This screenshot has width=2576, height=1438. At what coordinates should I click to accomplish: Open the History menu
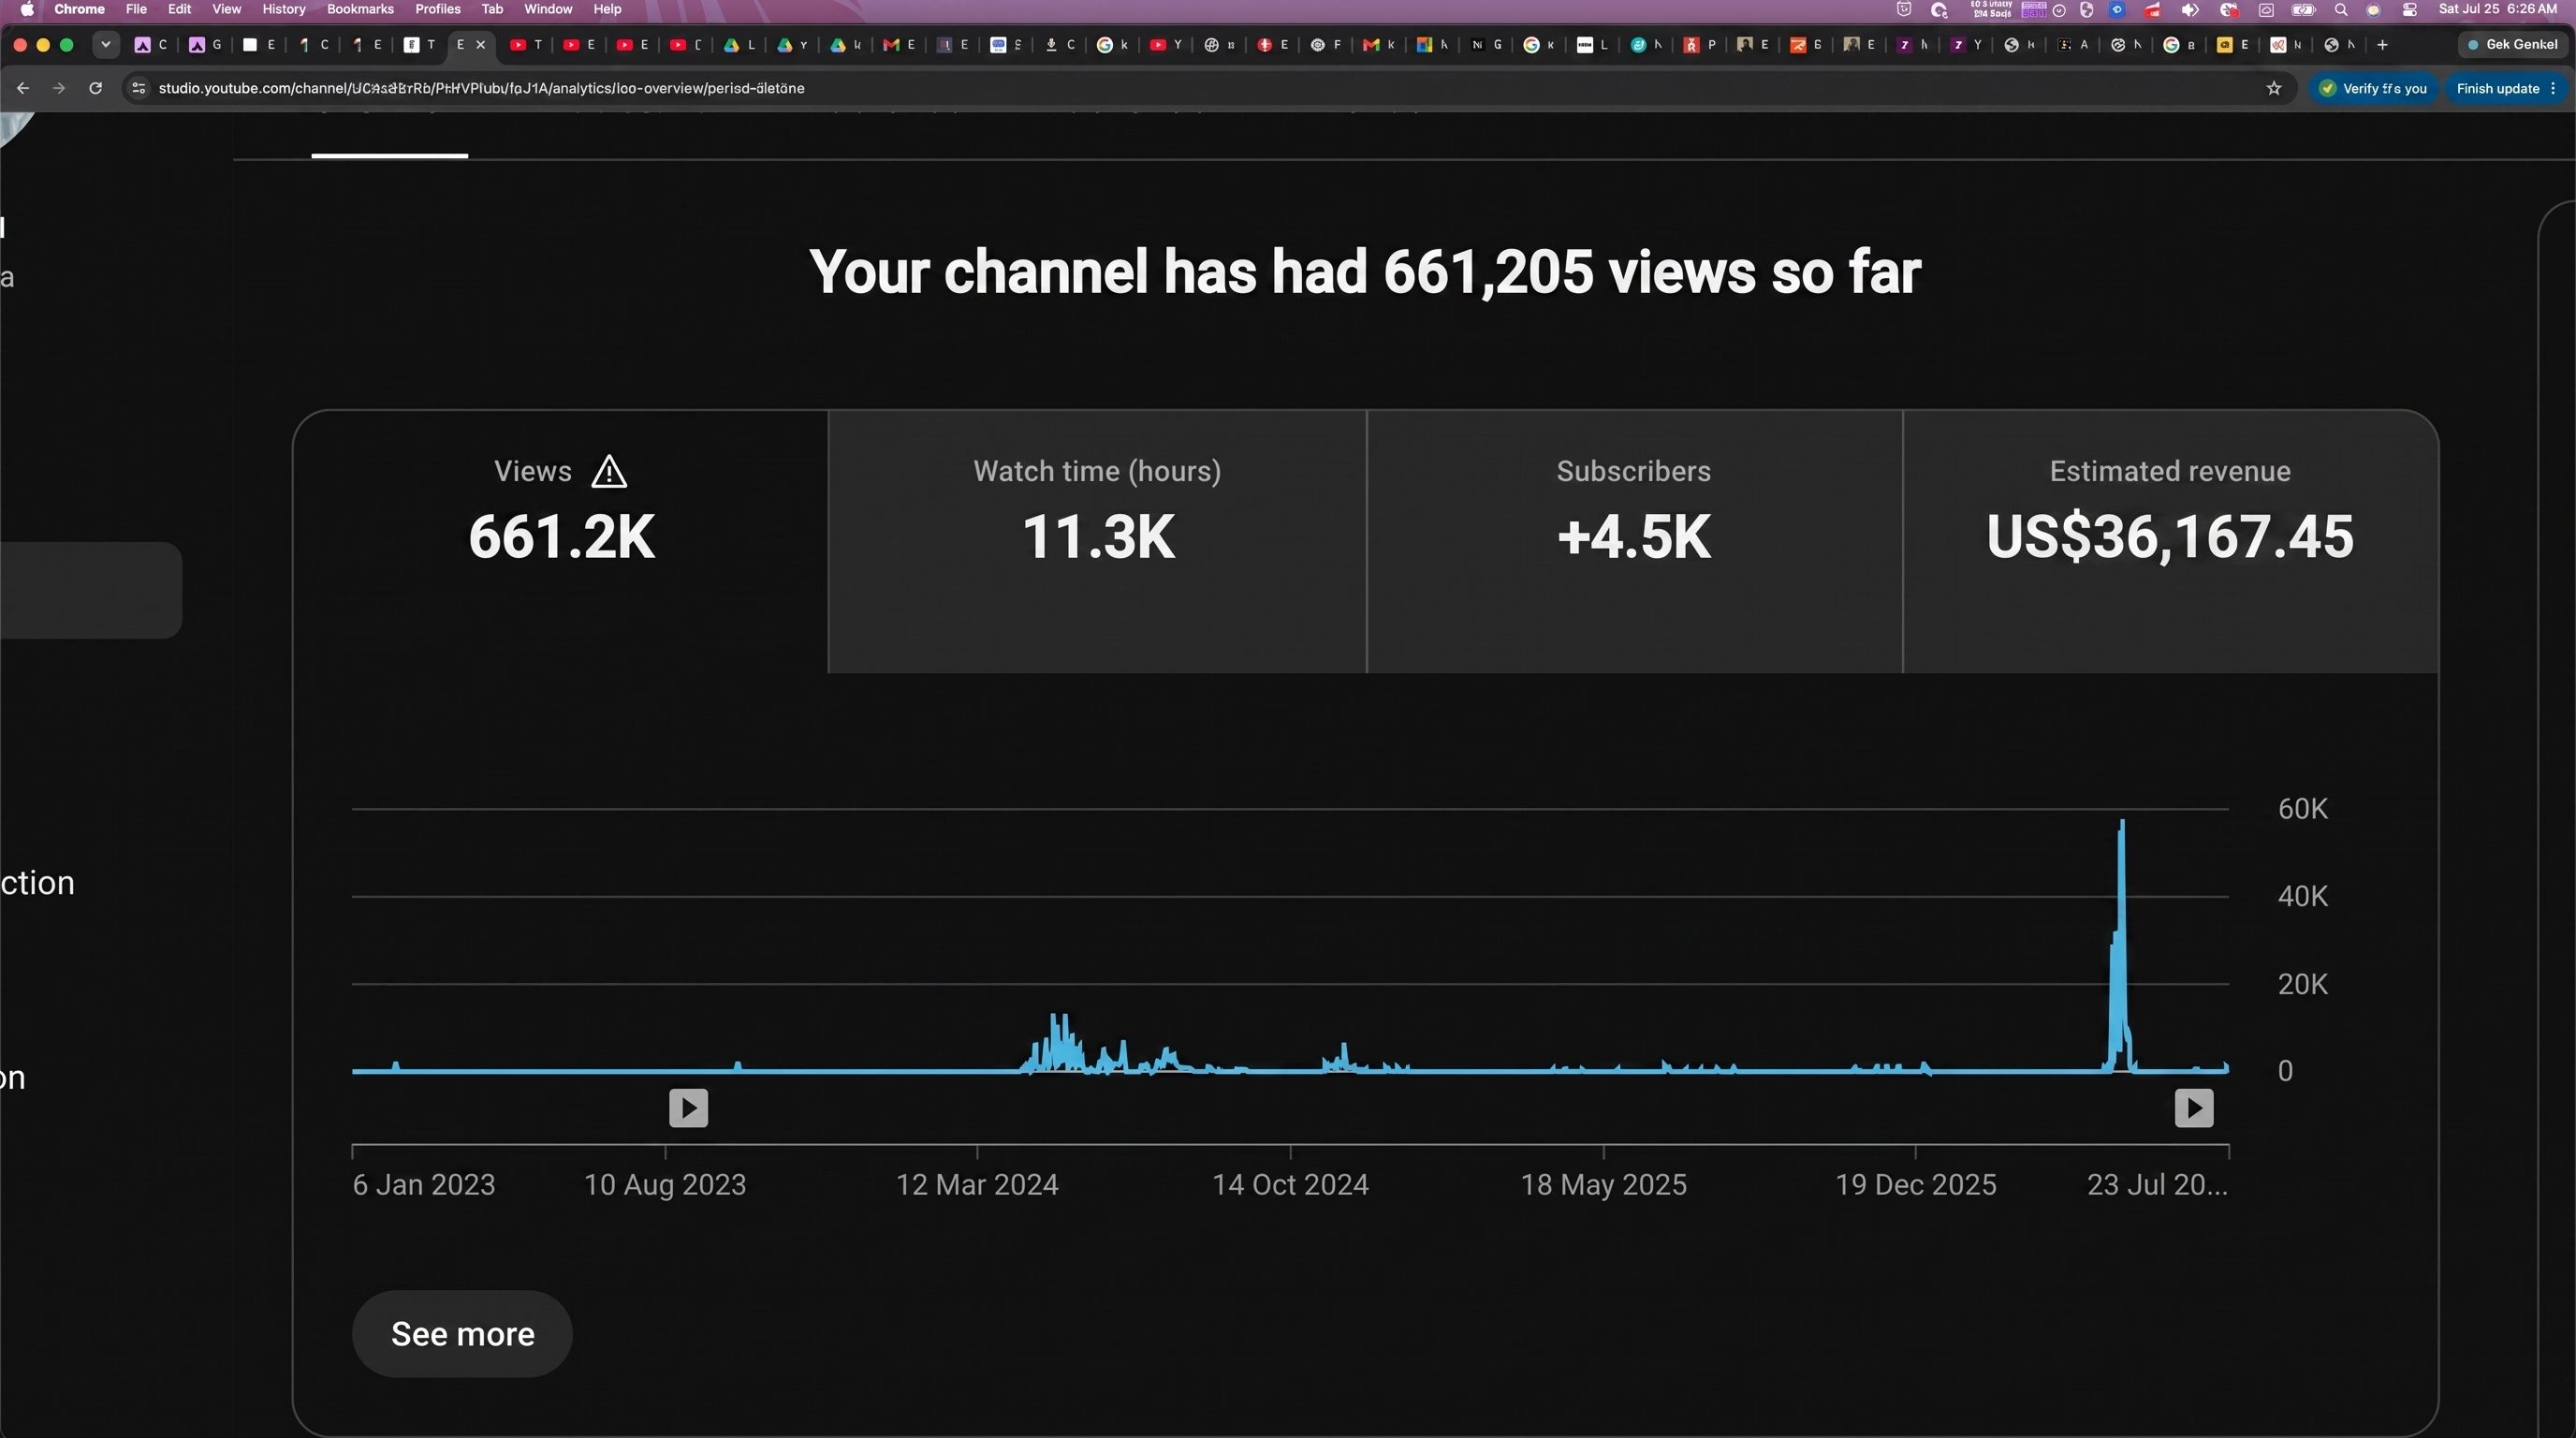pyautogui.click(x=283, y=9)
